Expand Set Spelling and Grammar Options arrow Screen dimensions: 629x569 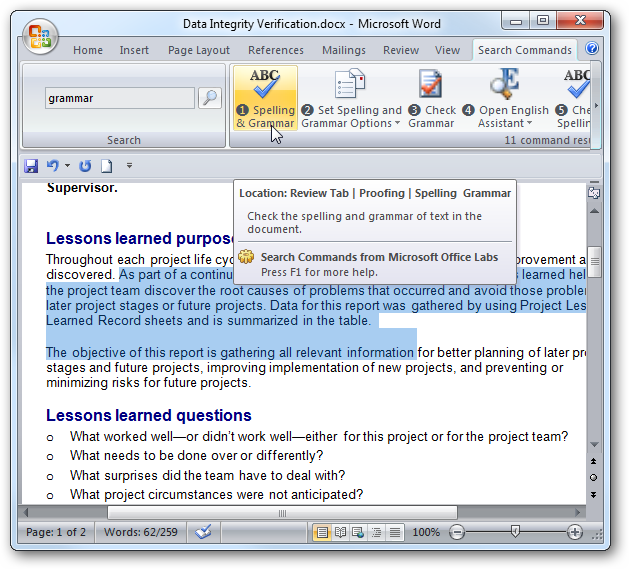coord(397,123)
